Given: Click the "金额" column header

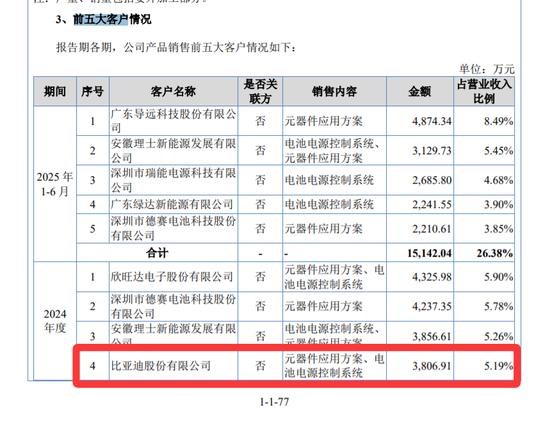Looking at the screenshot, I should pos(420,92).
